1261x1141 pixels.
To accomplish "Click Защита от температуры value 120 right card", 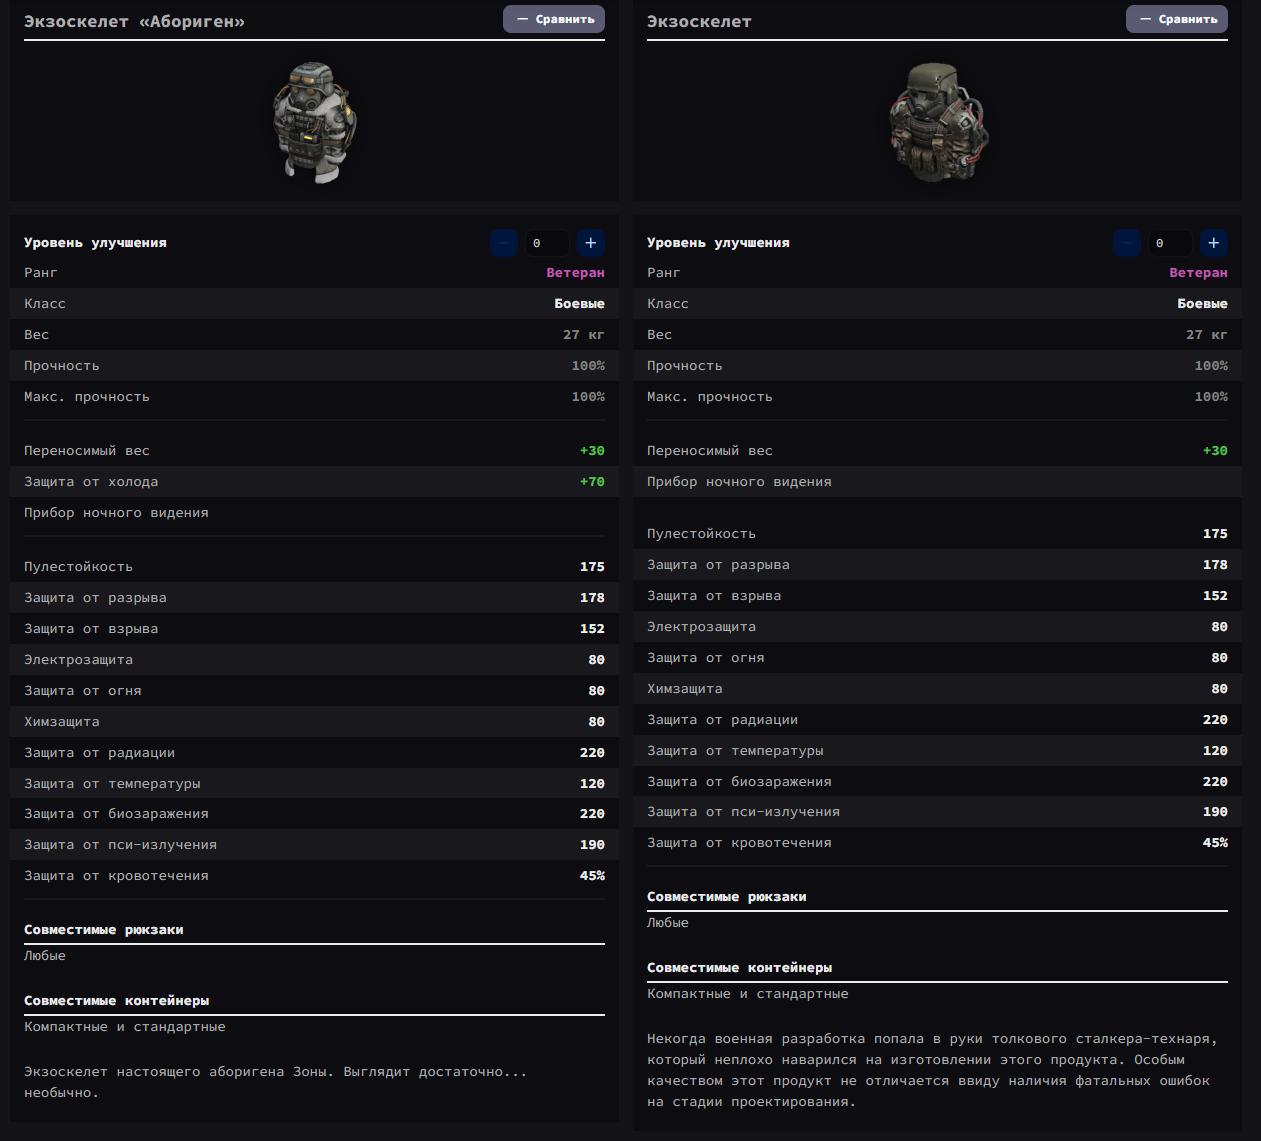I will pyautogui.click(x=1215, y=751).
